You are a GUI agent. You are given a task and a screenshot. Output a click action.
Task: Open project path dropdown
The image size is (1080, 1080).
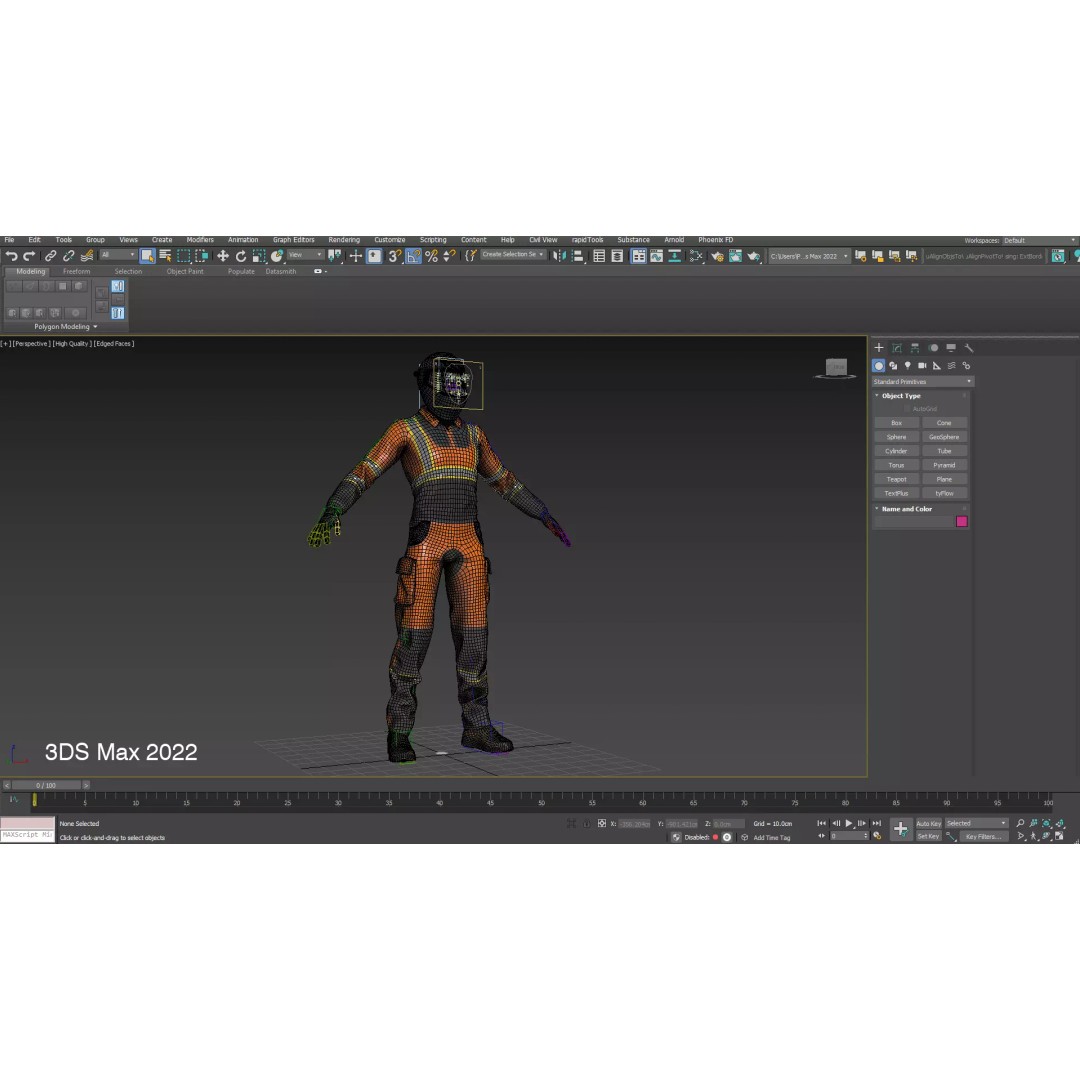(809, 256)
